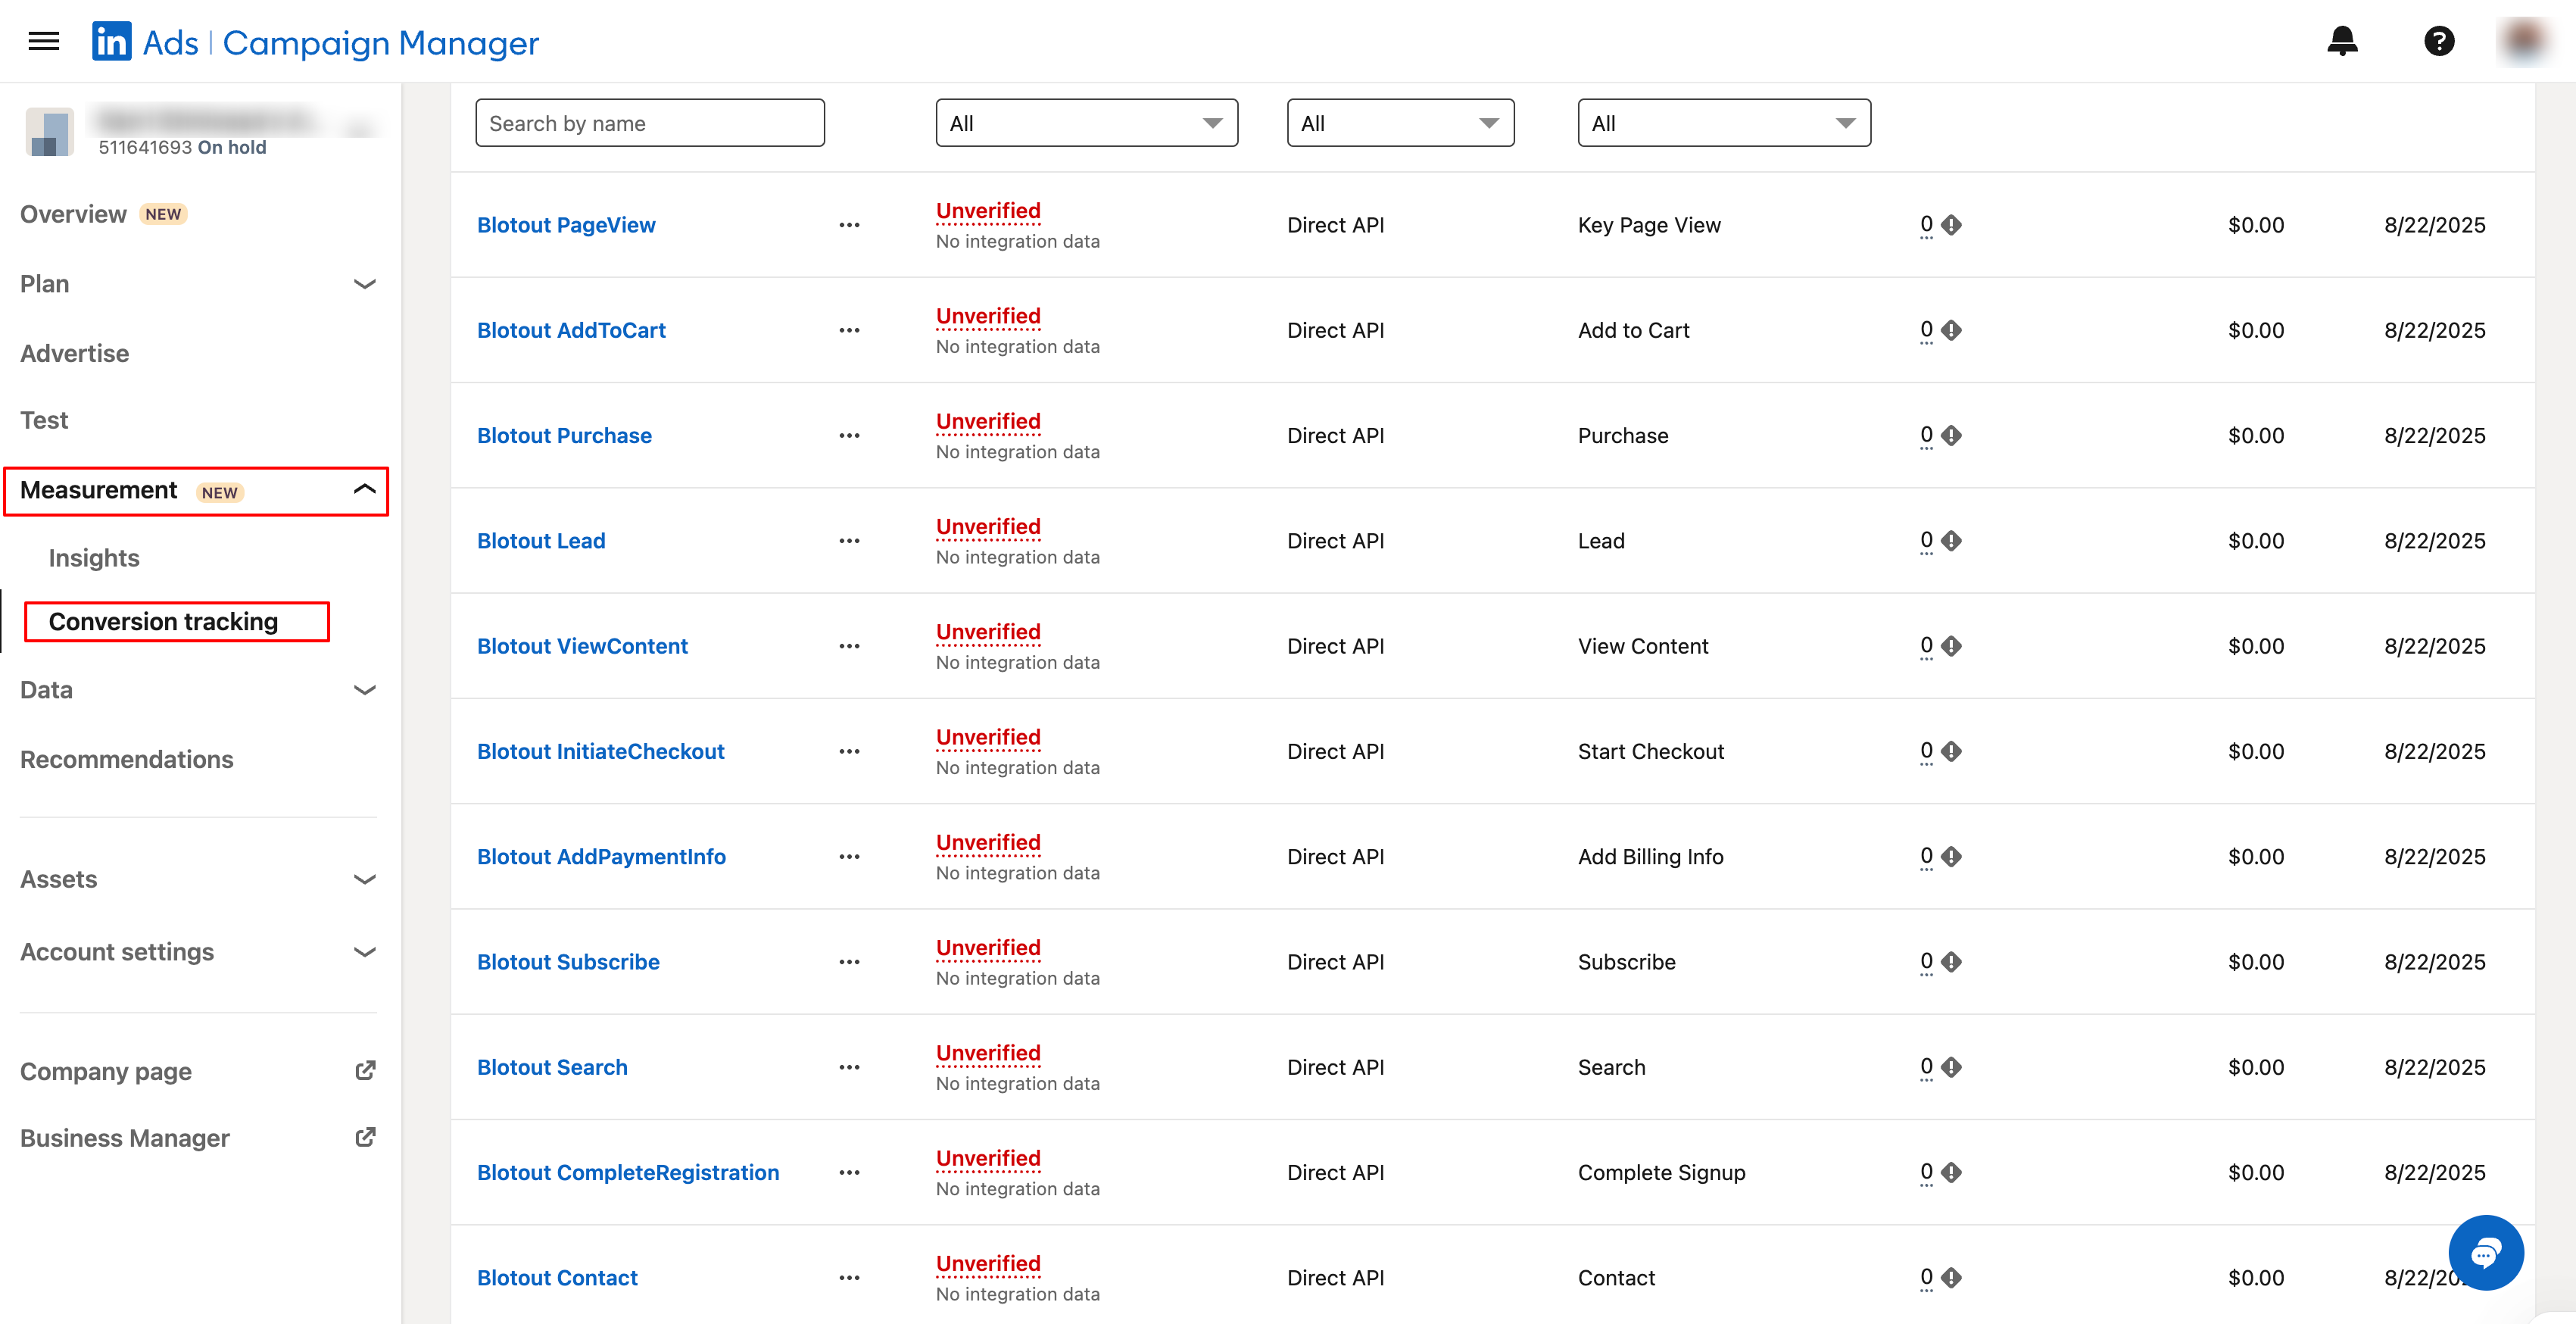Screen dimensions: 2576x1324
Task: Open the hamburger navigation menu
Action: point(43,41)
